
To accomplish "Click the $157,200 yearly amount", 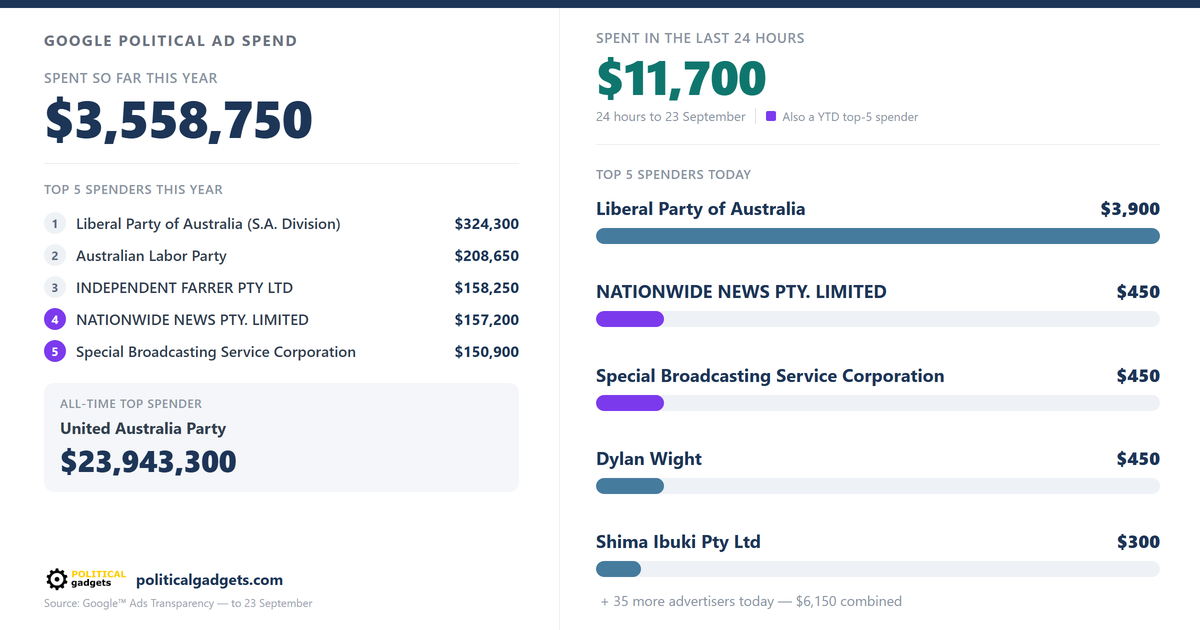I will (x=487, y=320).
